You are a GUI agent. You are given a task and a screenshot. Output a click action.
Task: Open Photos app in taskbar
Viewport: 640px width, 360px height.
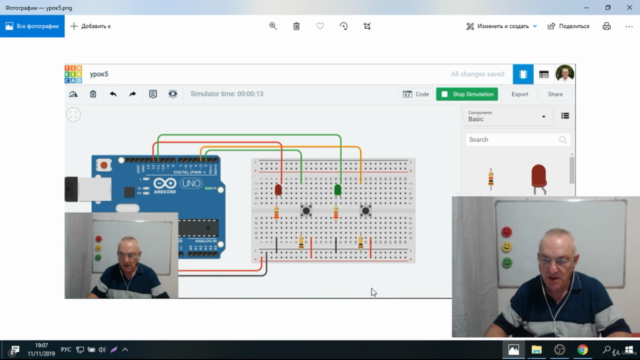pyautogui.click(x=513, y=350)
